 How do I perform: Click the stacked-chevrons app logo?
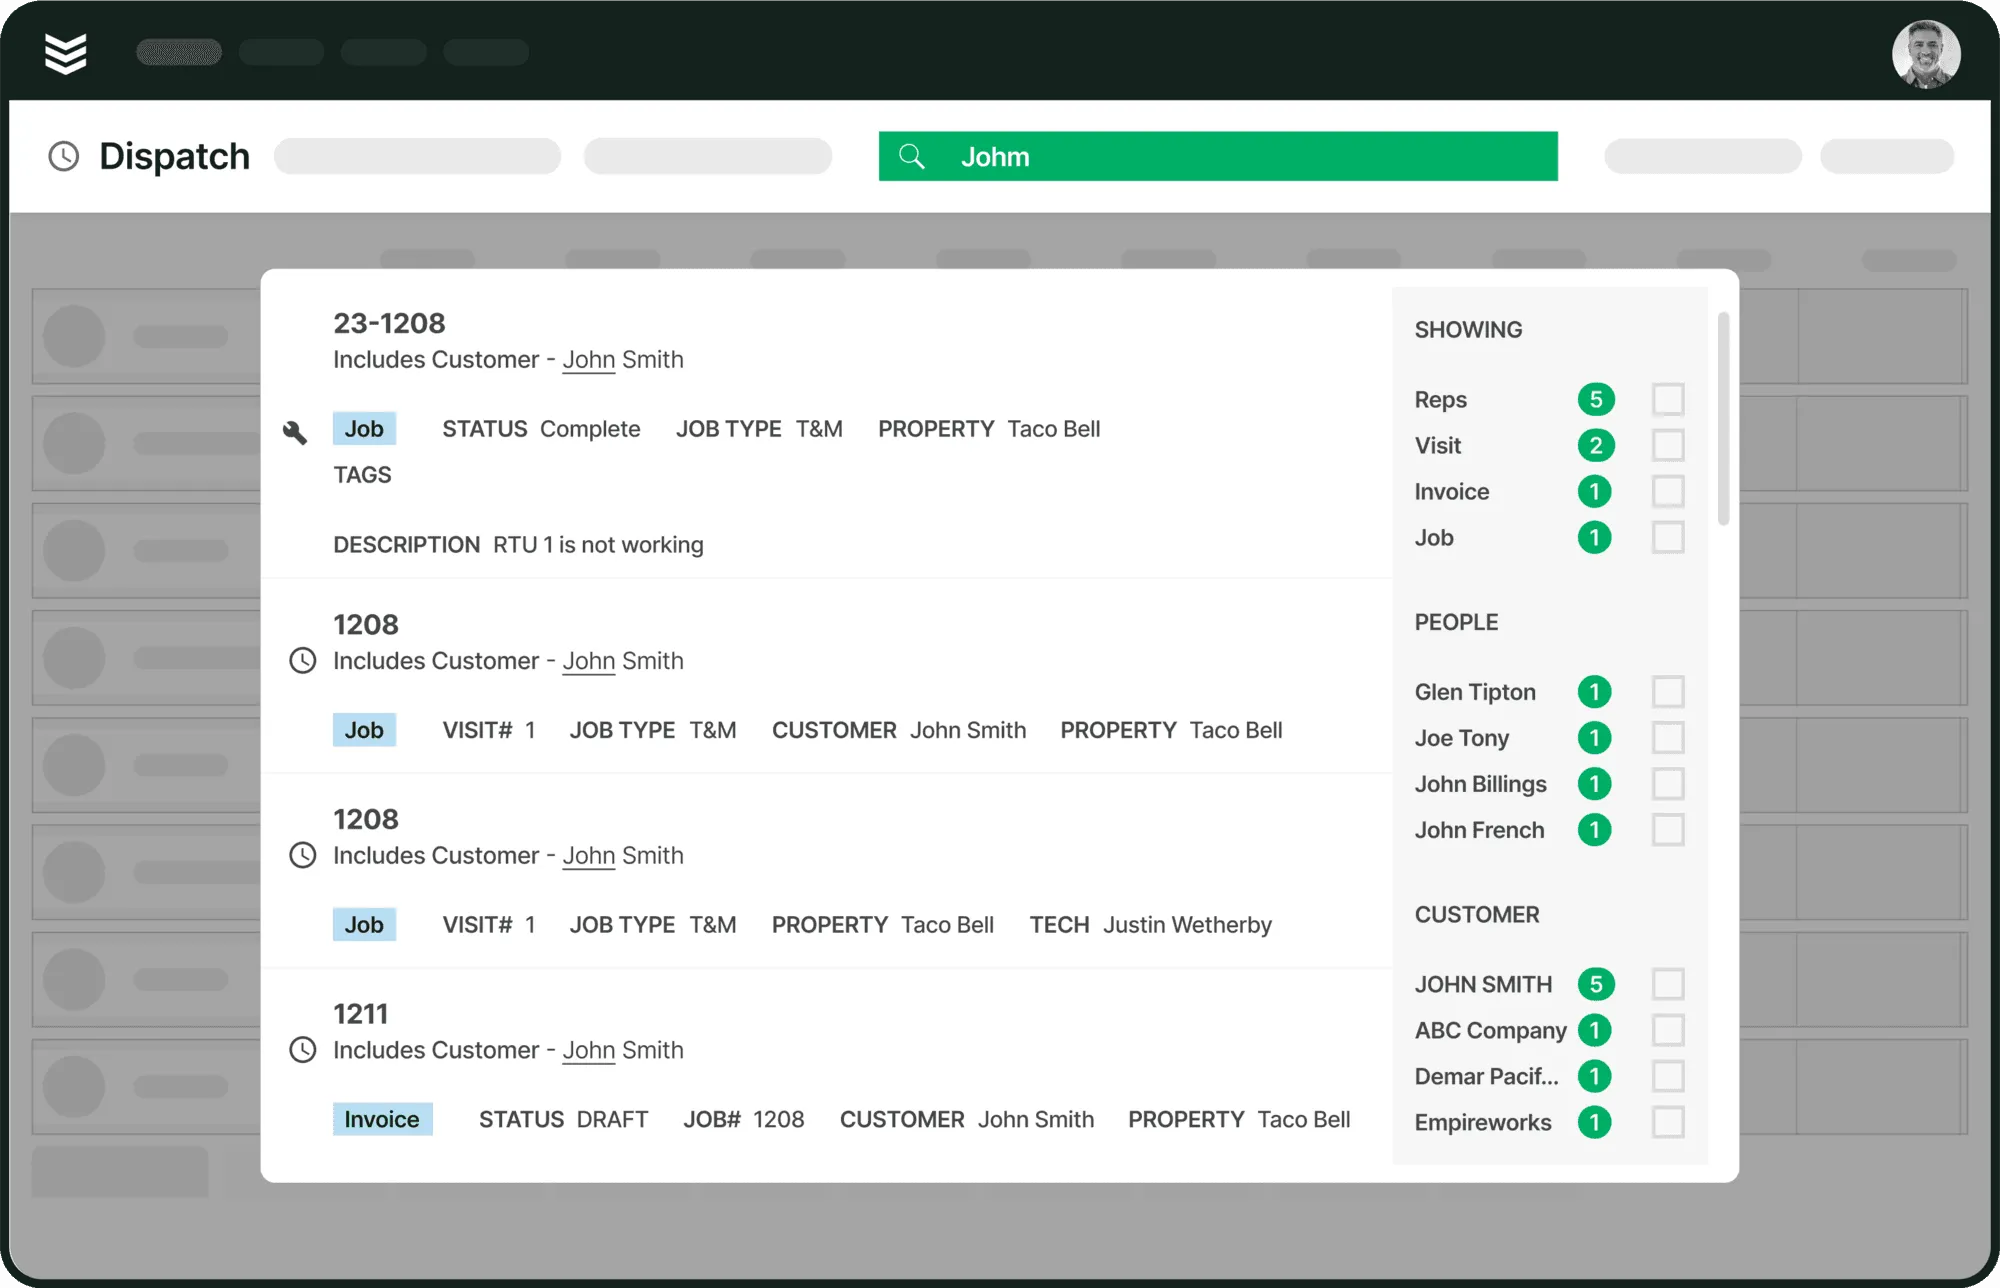tap(66, 53)
